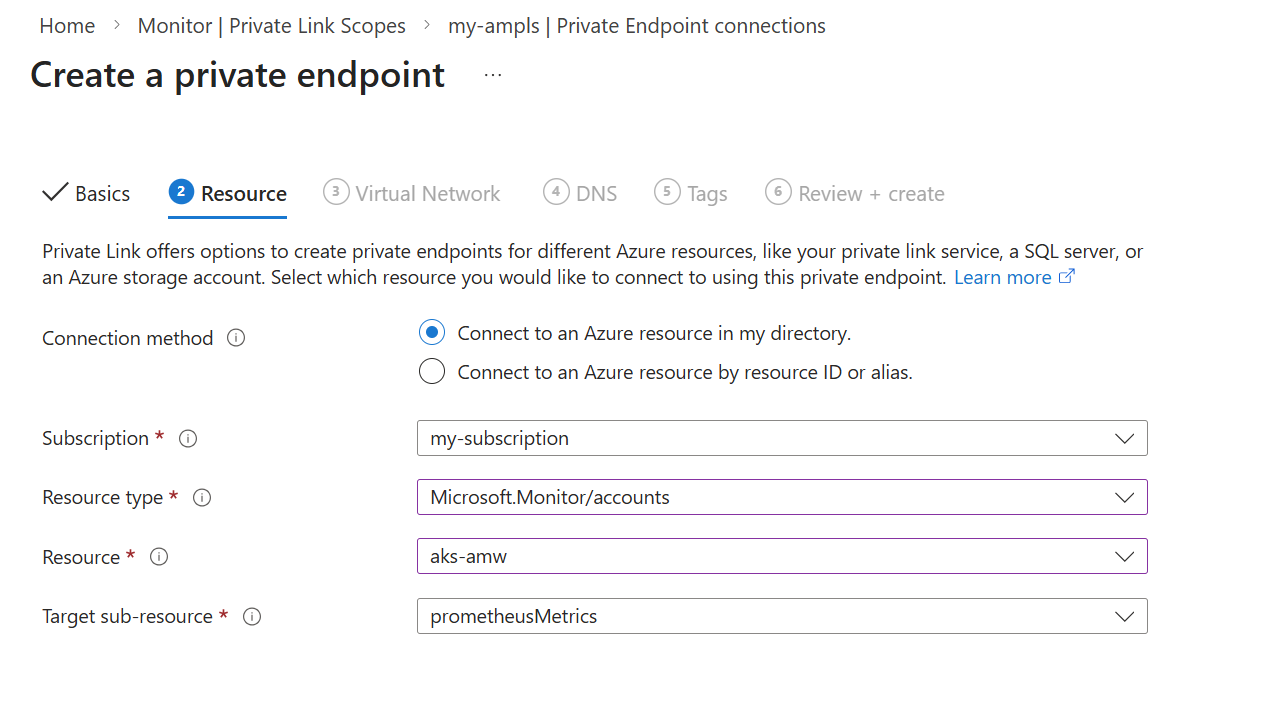Click info icon beside Subscription label
This screenshot has height=712, width=1283.
(x=188, y=438)
